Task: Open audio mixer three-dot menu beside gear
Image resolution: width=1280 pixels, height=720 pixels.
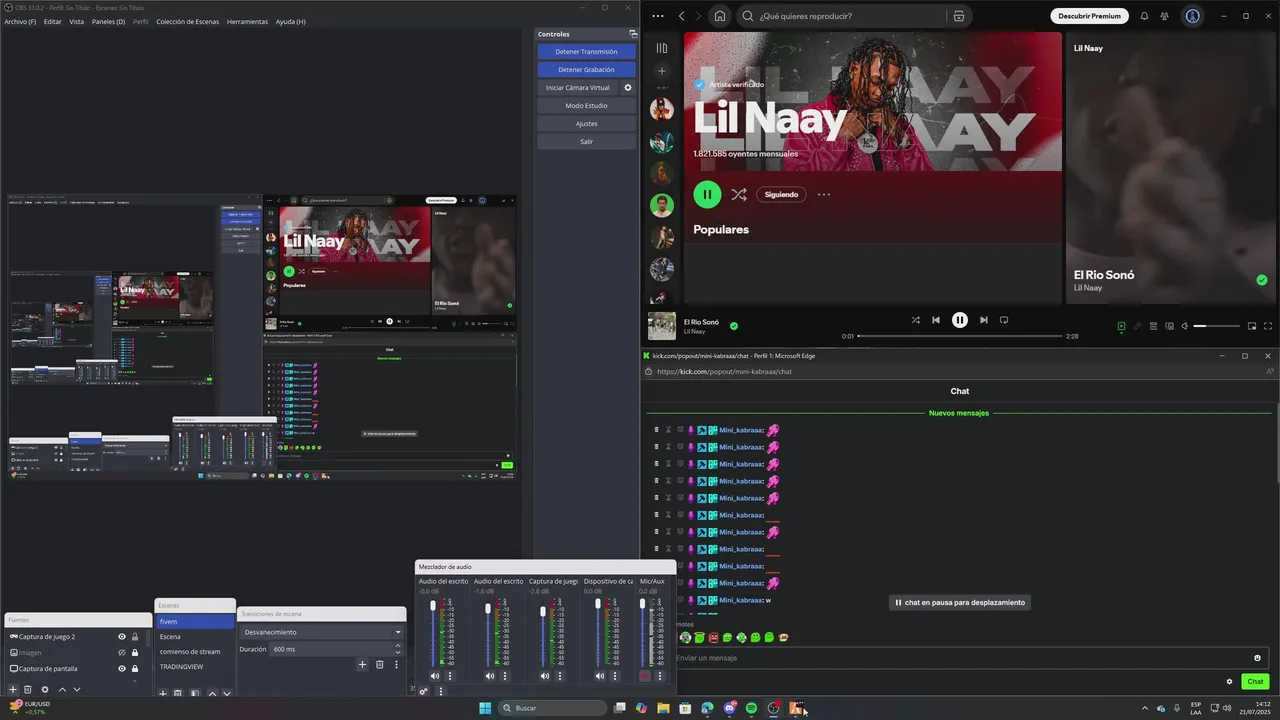Action: pyautogui.click(x=440, y=691)
